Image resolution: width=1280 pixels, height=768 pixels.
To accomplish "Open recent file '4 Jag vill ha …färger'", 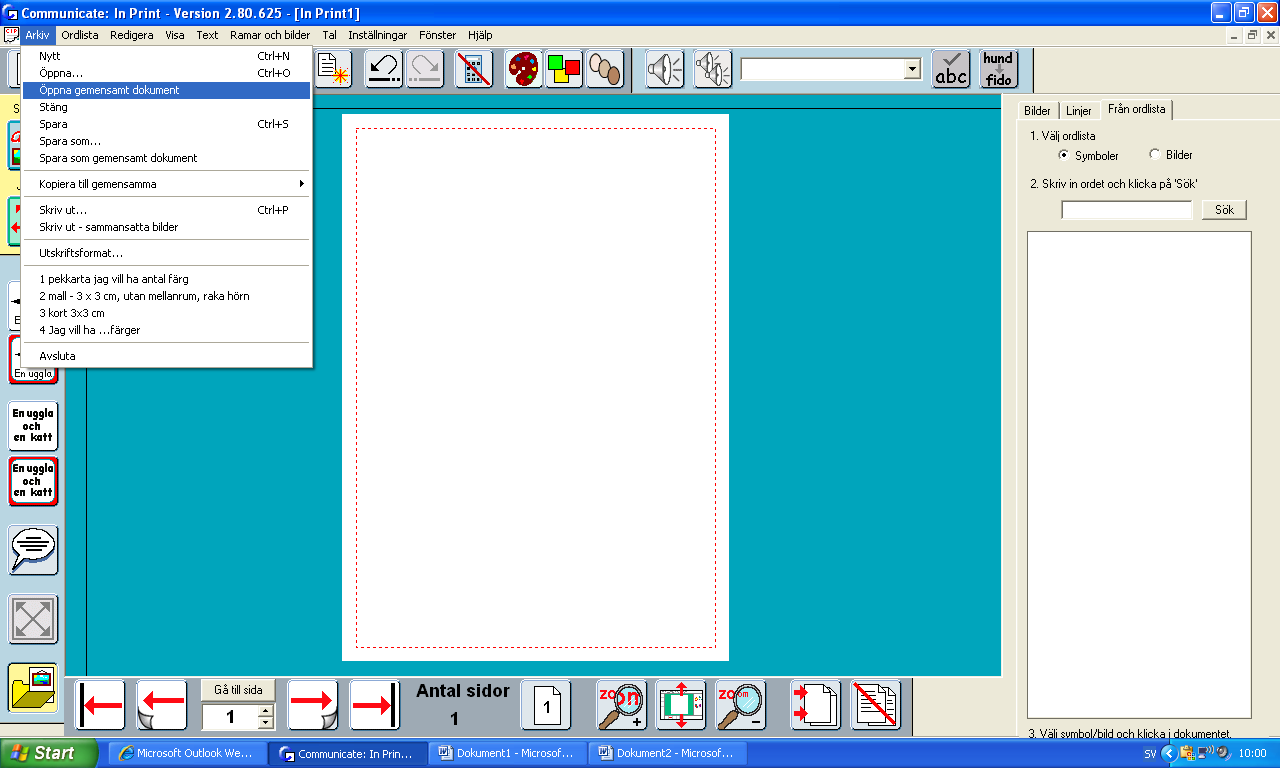I will [x=166, y=330].
